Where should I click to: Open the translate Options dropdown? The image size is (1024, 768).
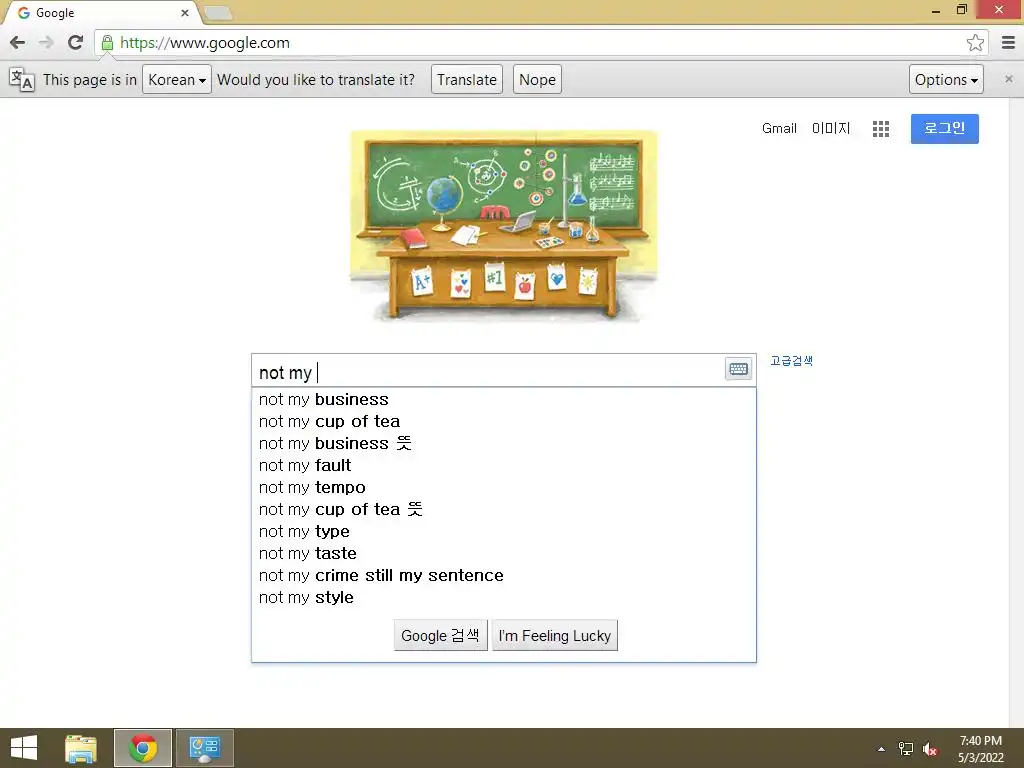pyautogui.click(x=946, y=80)
